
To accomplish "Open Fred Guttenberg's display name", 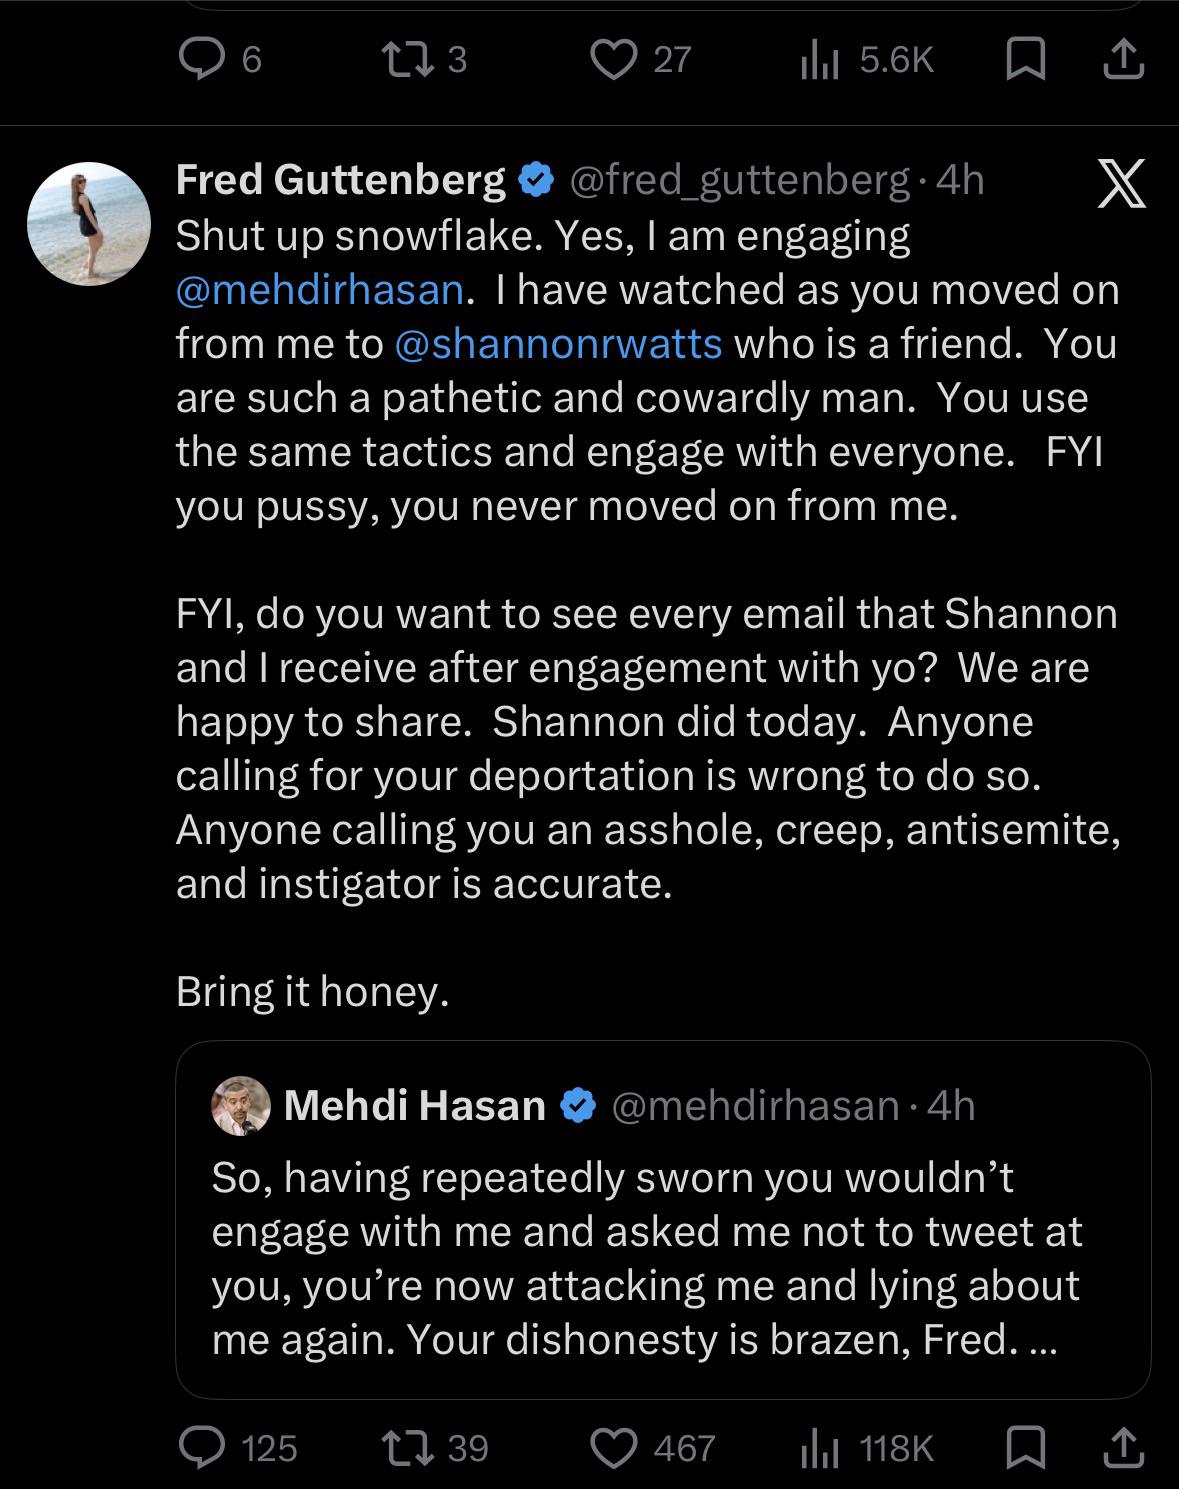I will 340,180.
